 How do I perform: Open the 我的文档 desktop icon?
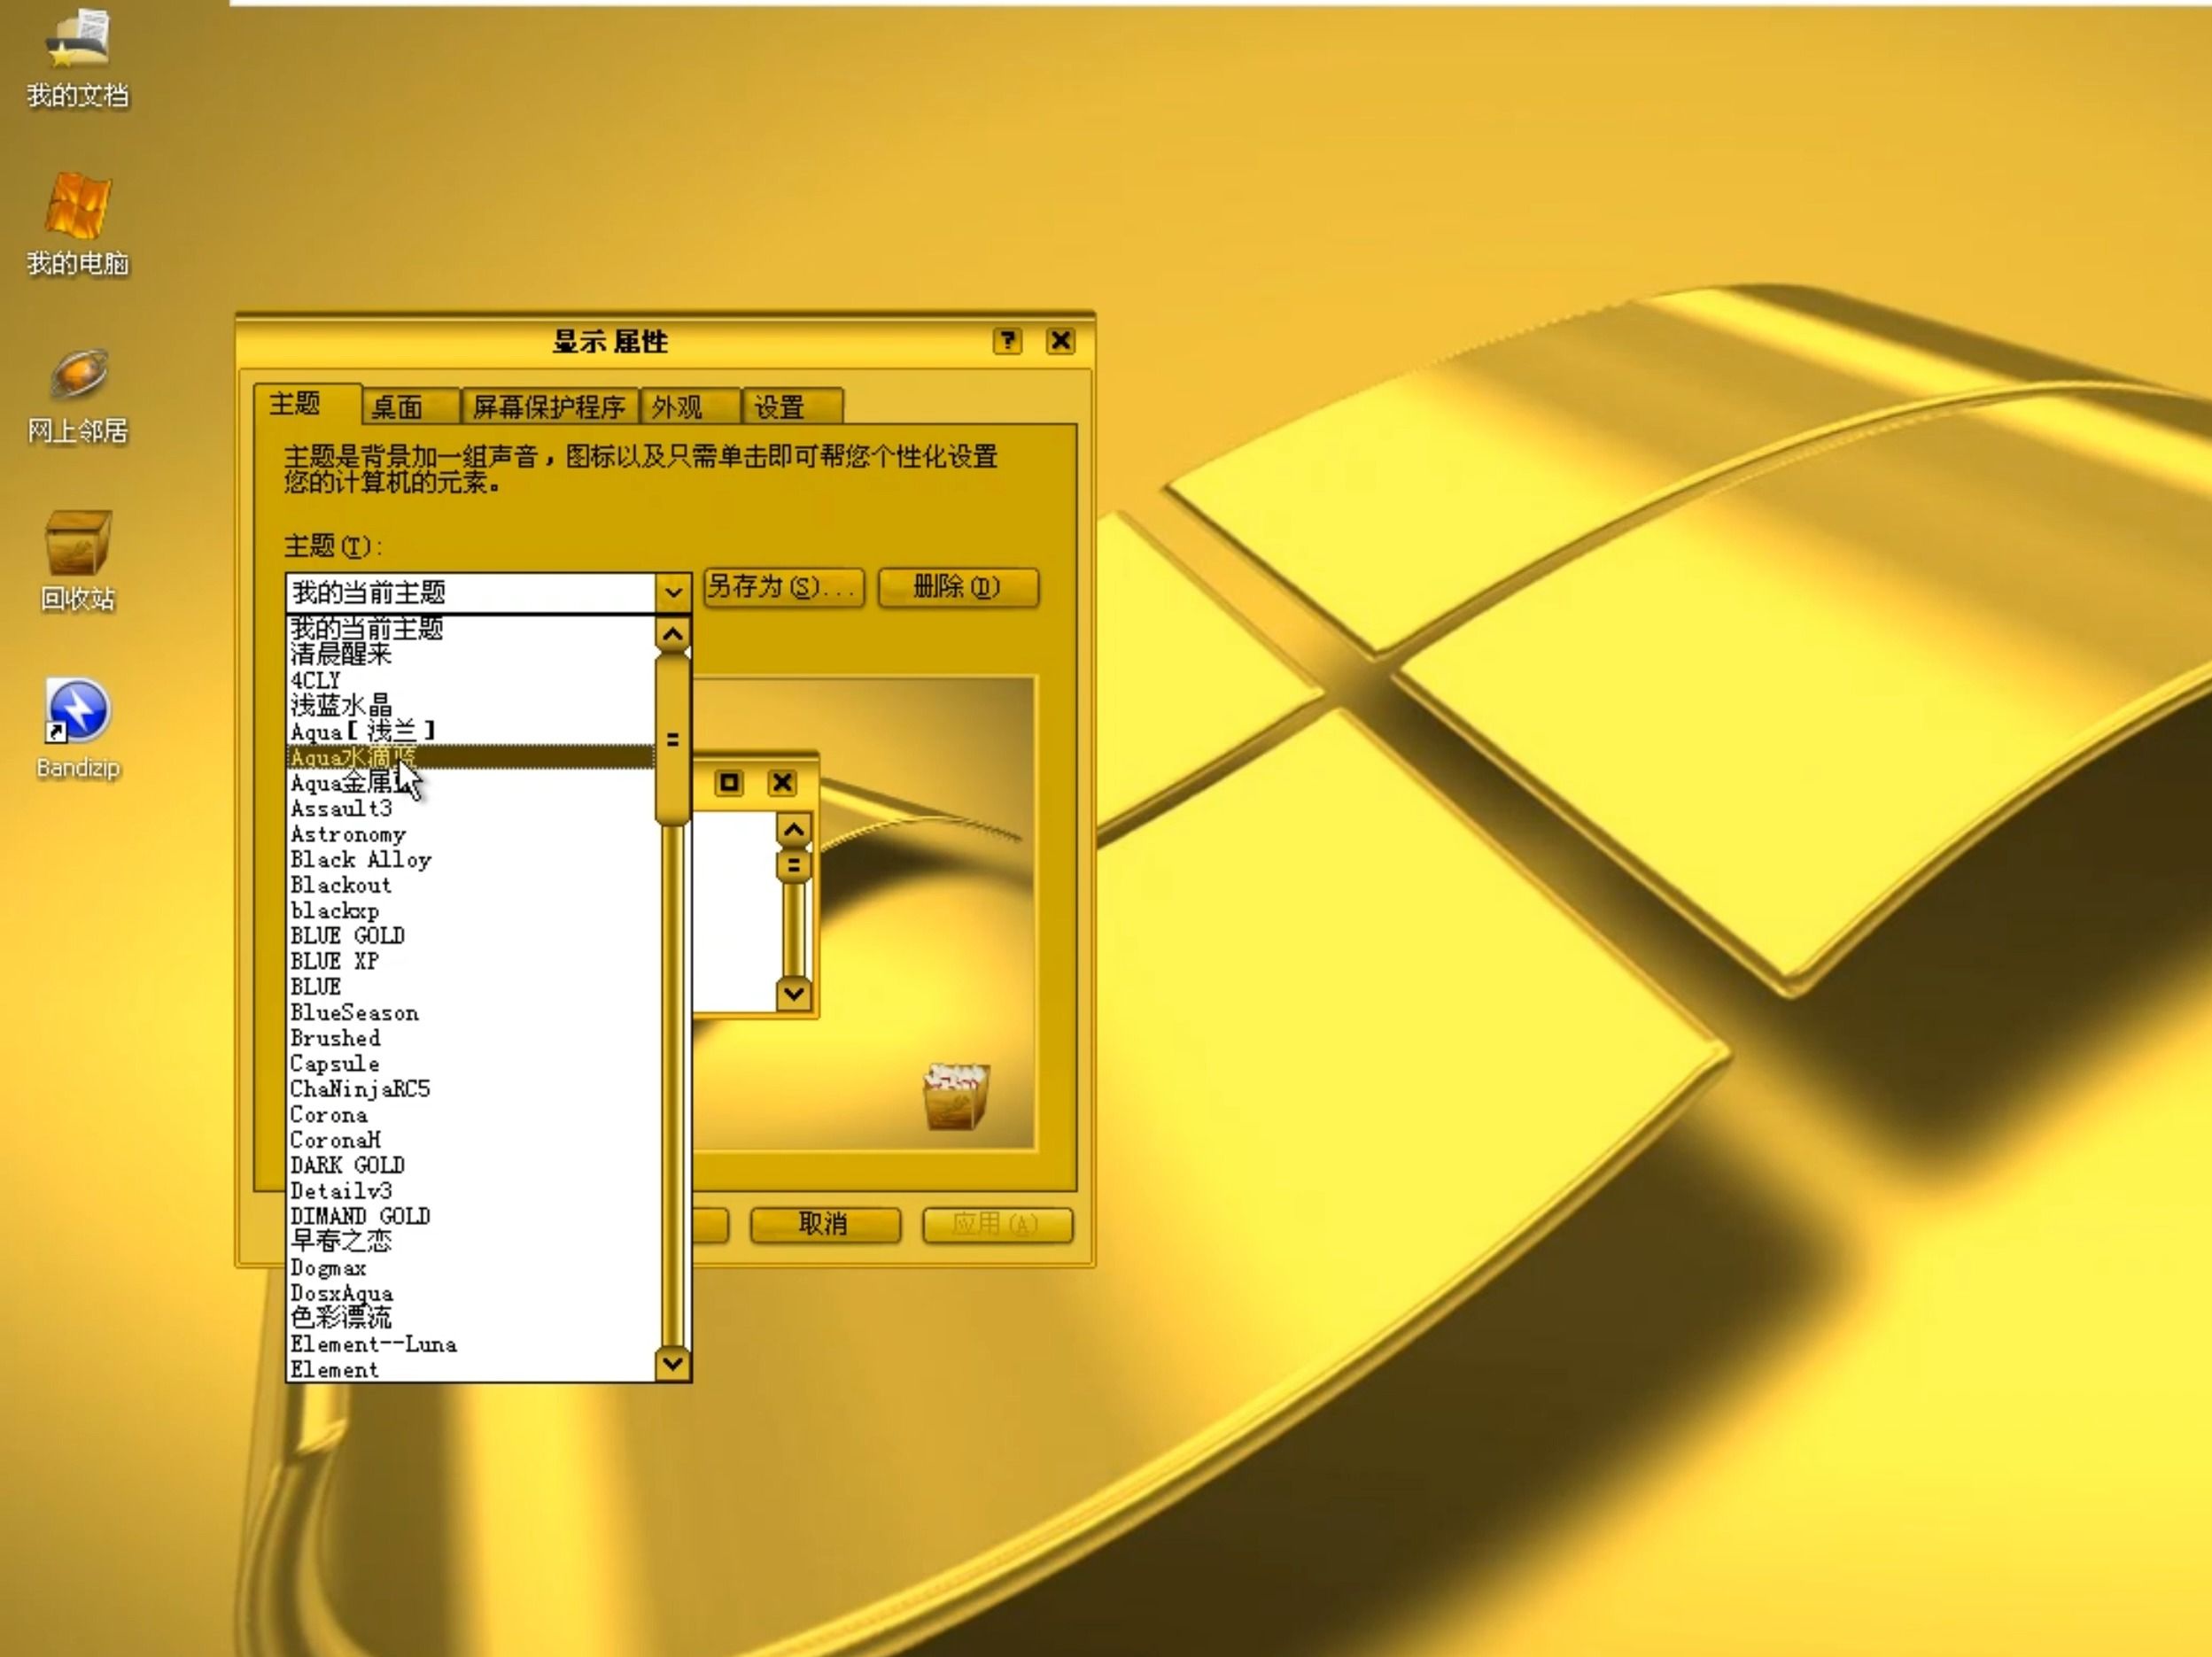coord(77,57)
